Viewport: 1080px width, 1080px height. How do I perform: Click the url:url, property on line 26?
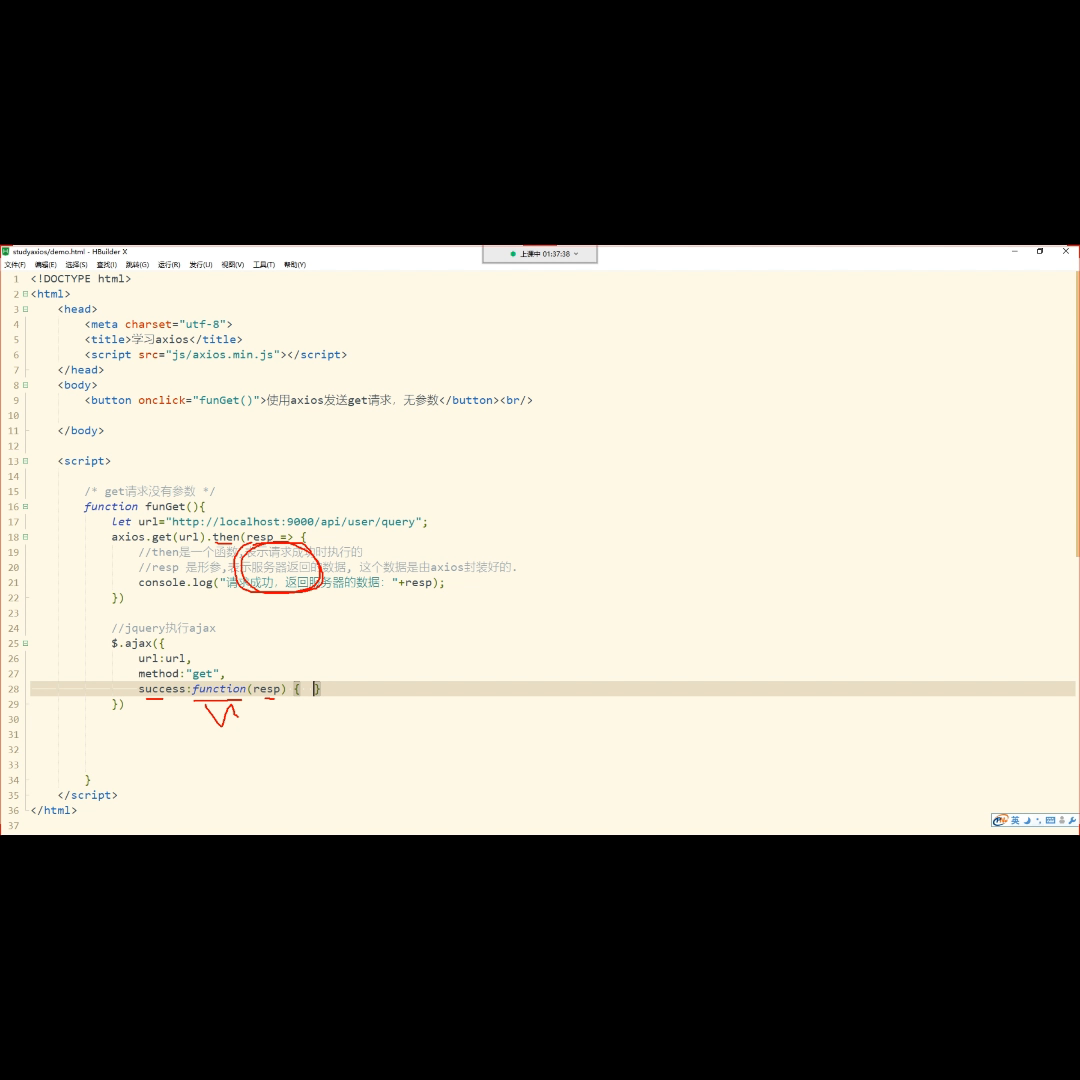[x=165, y=658]
